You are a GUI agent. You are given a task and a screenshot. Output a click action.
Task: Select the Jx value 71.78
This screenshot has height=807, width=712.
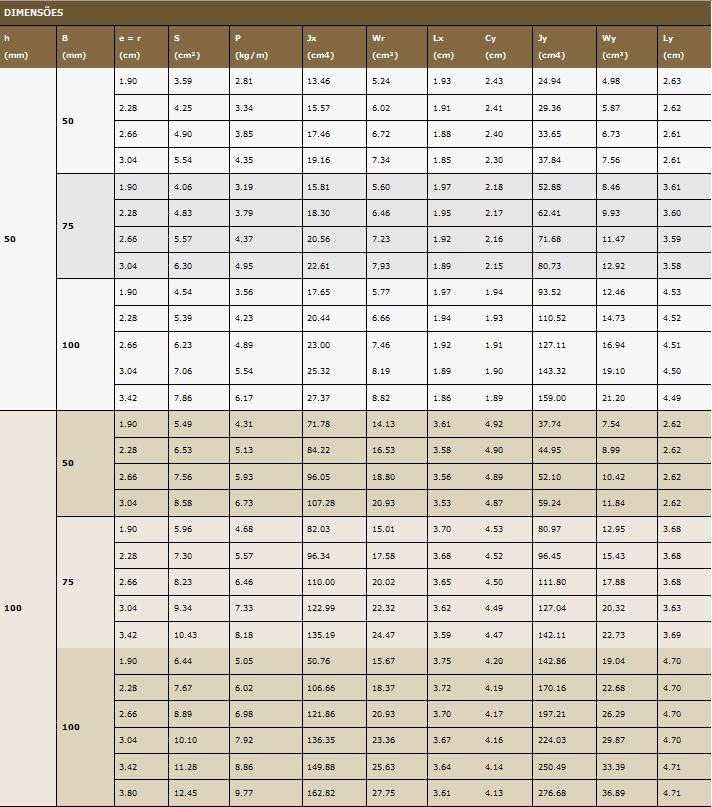[x=319, y=424]
